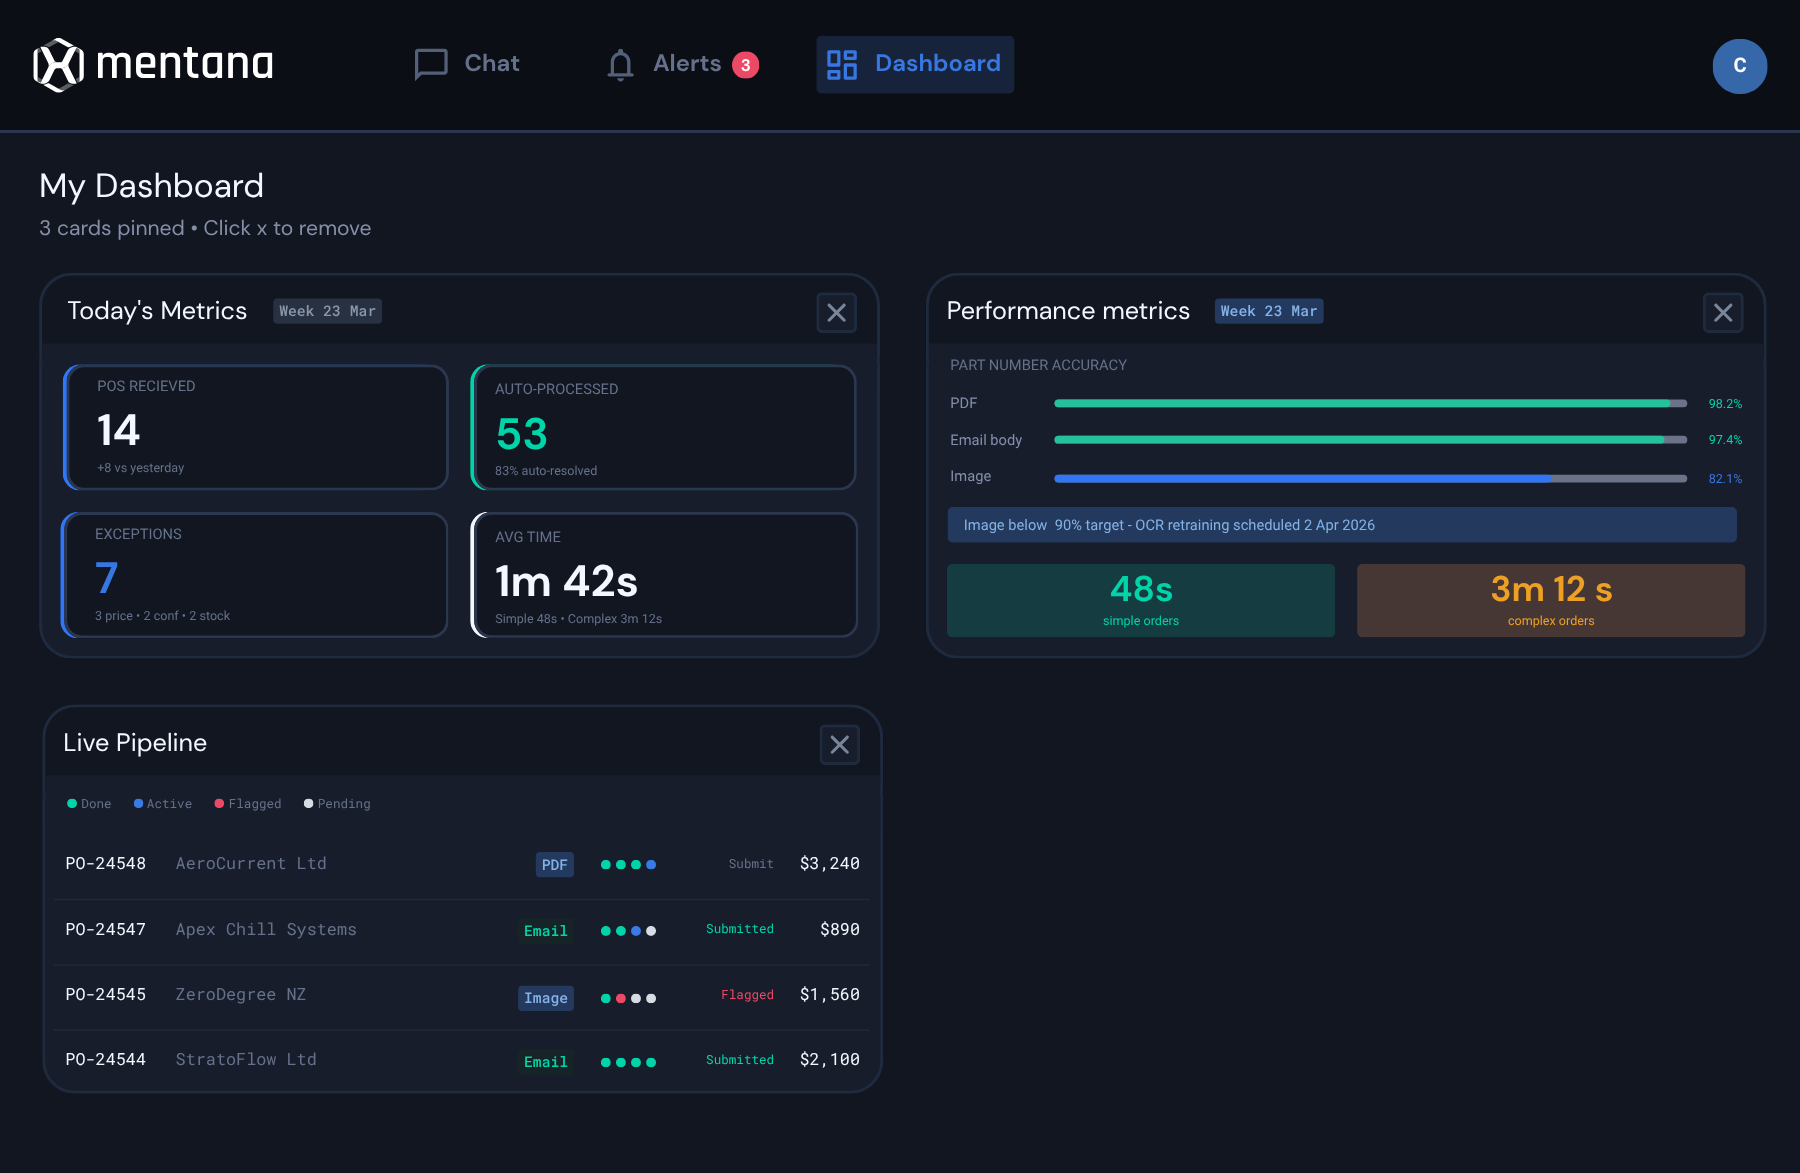The image size is (1800, 1173).
Task: Click the PDF accuracy progress bar
Action: [x=1371, y=404]
